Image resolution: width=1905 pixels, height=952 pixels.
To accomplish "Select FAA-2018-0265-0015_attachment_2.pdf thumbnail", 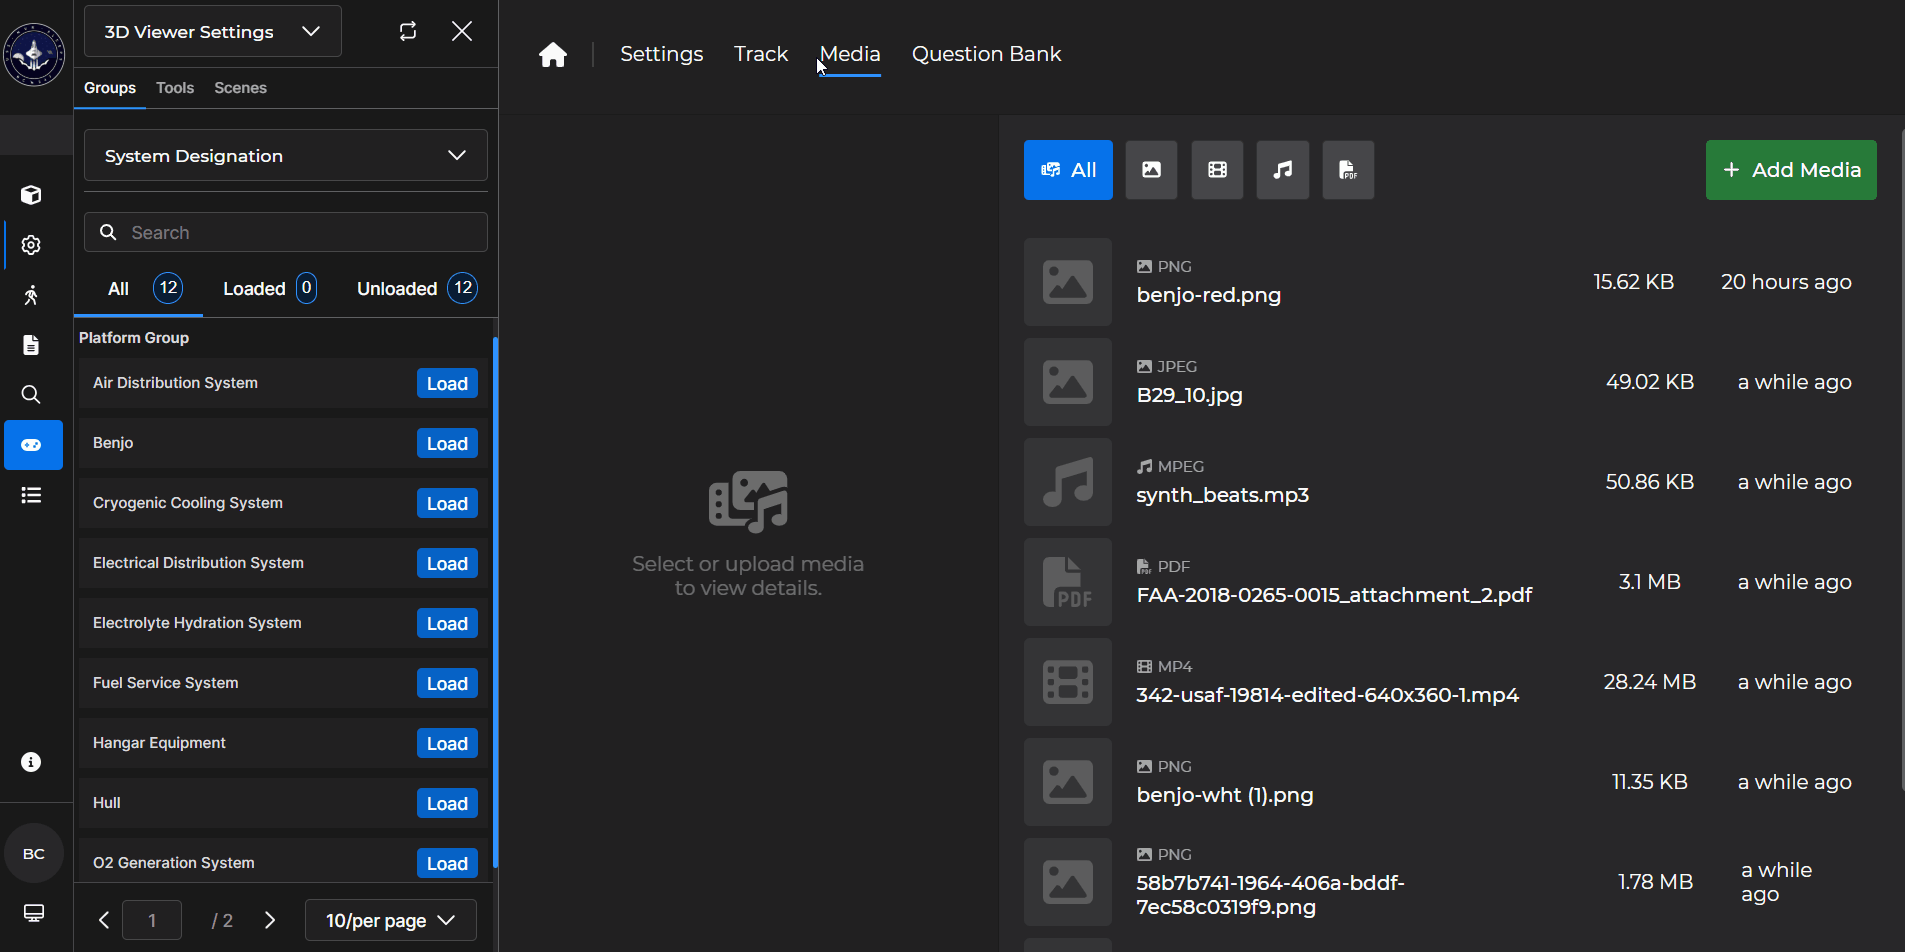I will pyautogui.click(x=1068, y=582).
